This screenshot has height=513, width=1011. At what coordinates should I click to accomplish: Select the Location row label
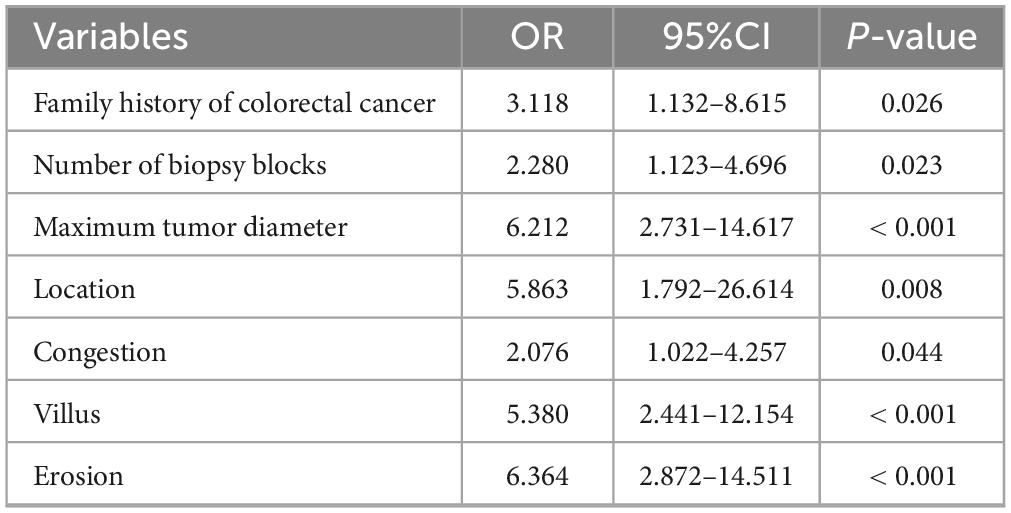click(84, 289)
